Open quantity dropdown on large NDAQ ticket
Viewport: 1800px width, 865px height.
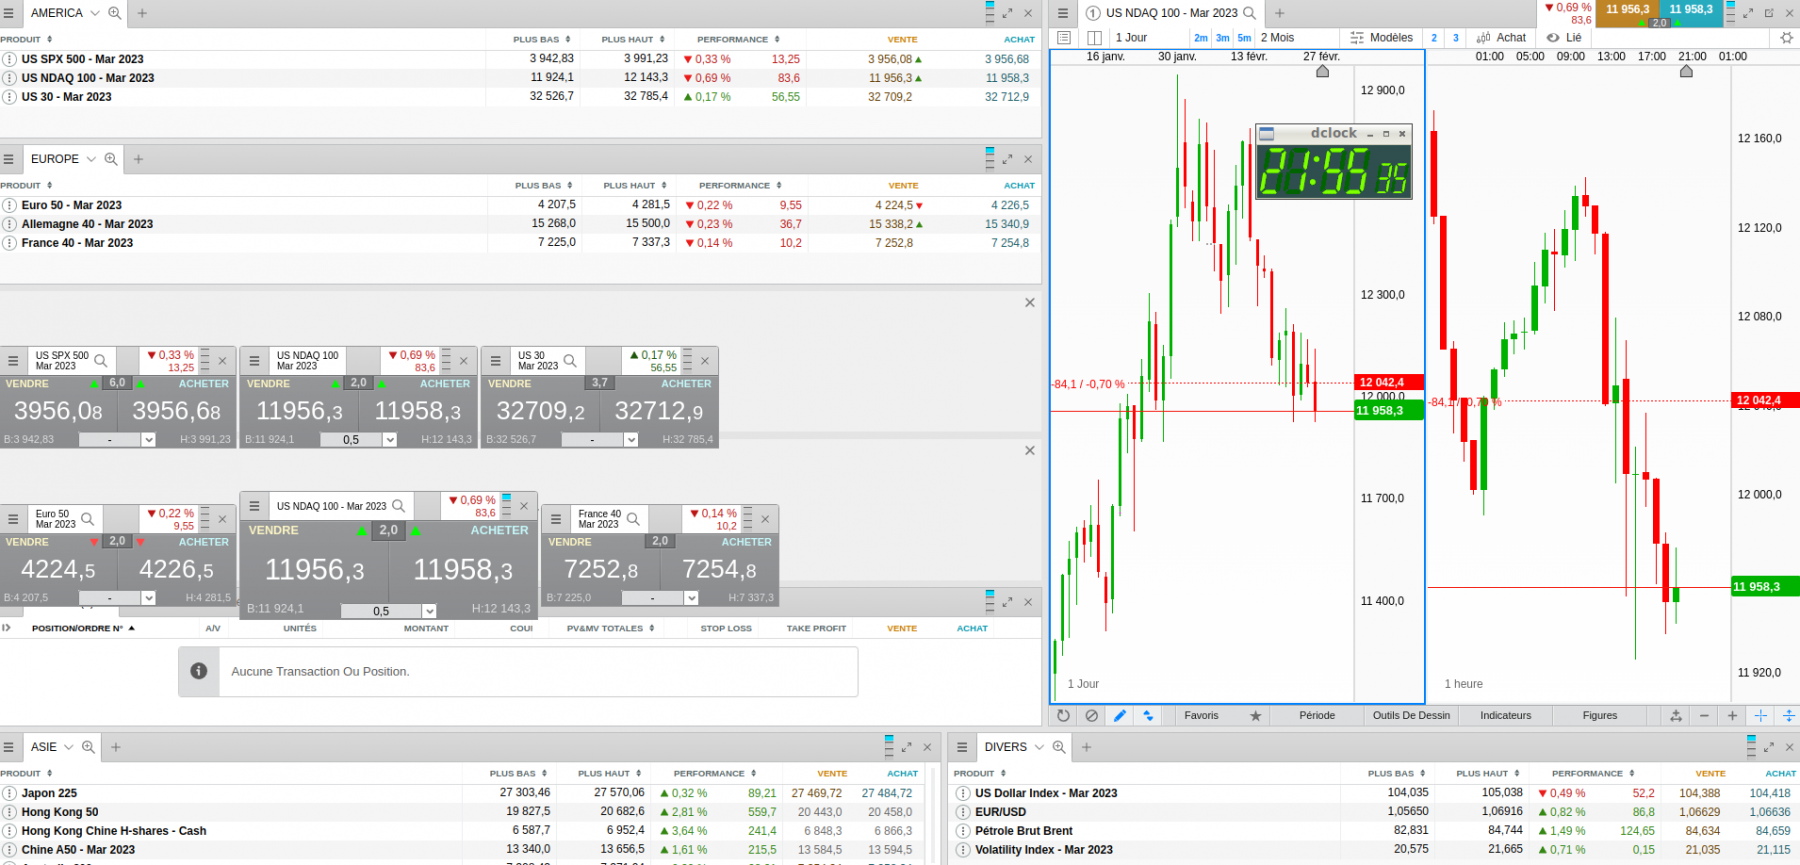click(x=429, y=611)
